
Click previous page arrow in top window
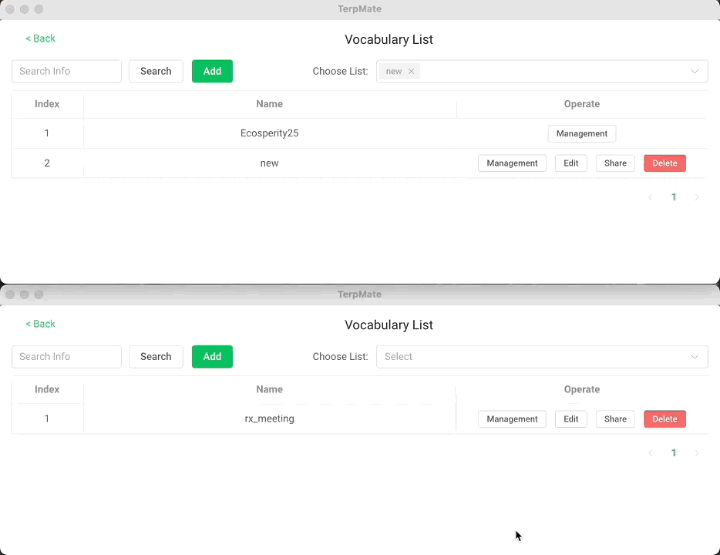(650, 197)
